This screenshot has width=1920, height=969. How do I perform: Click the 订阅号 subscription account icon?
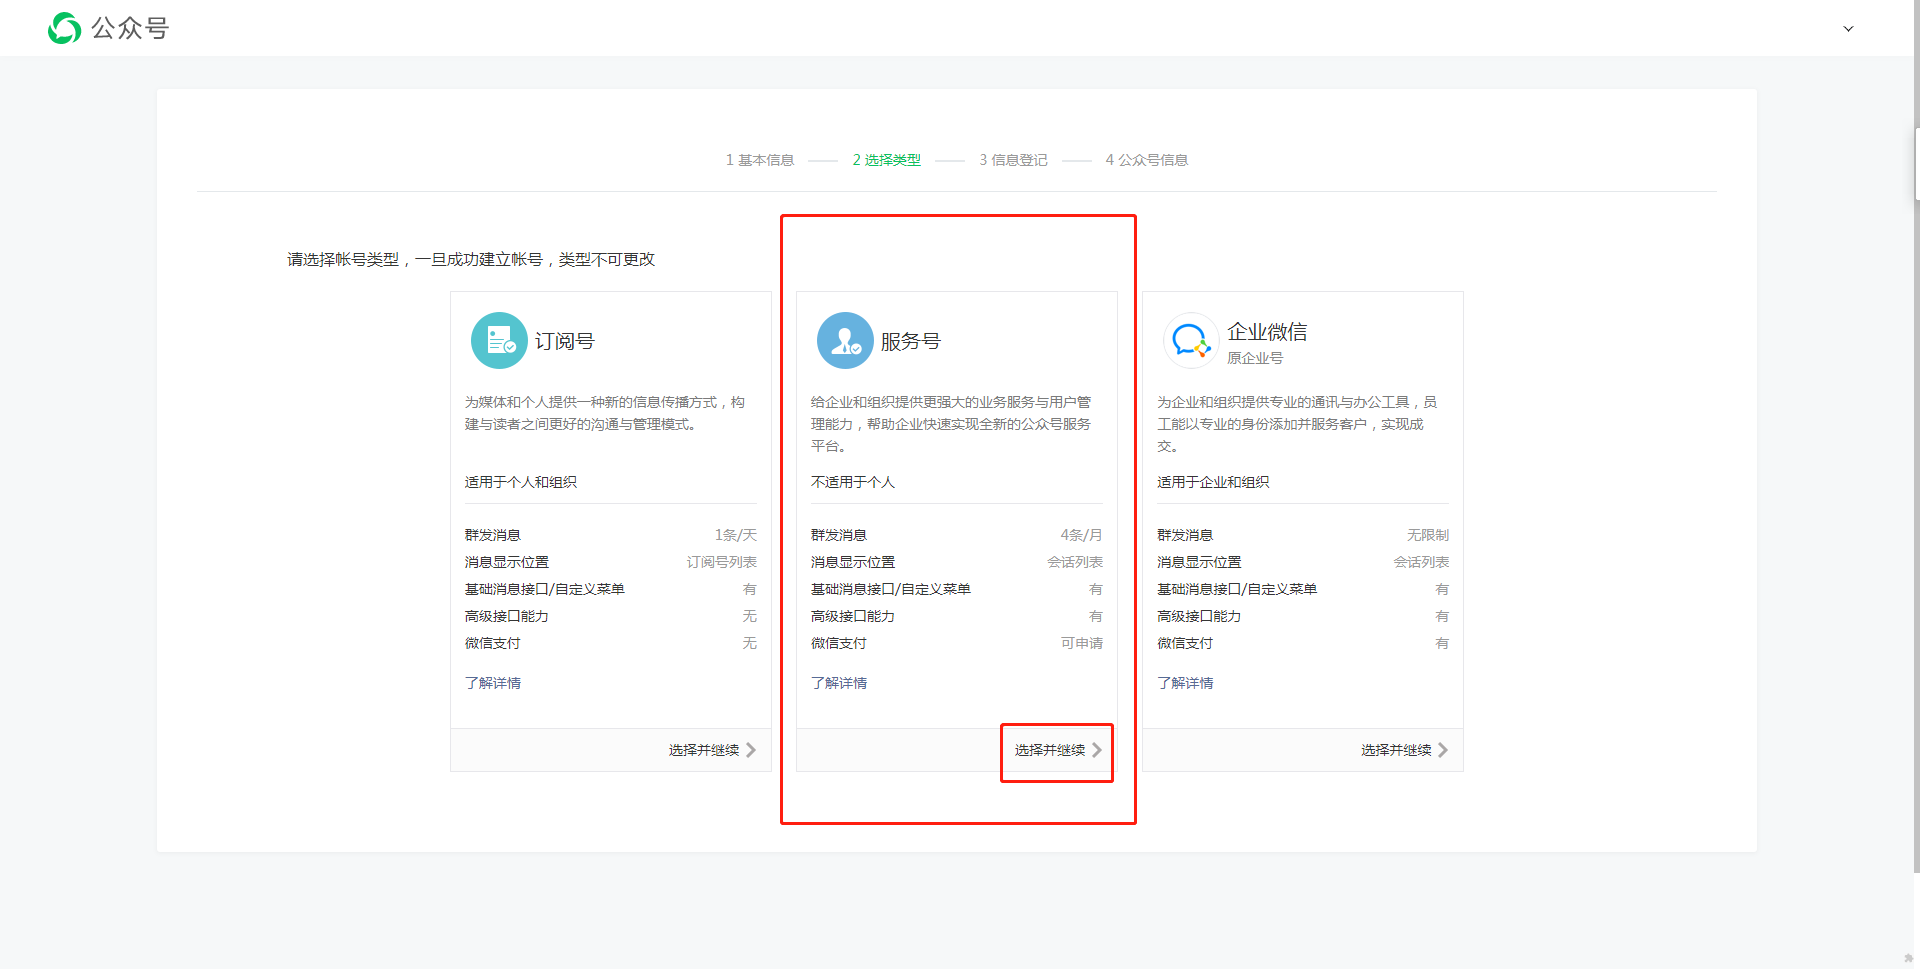499,341
